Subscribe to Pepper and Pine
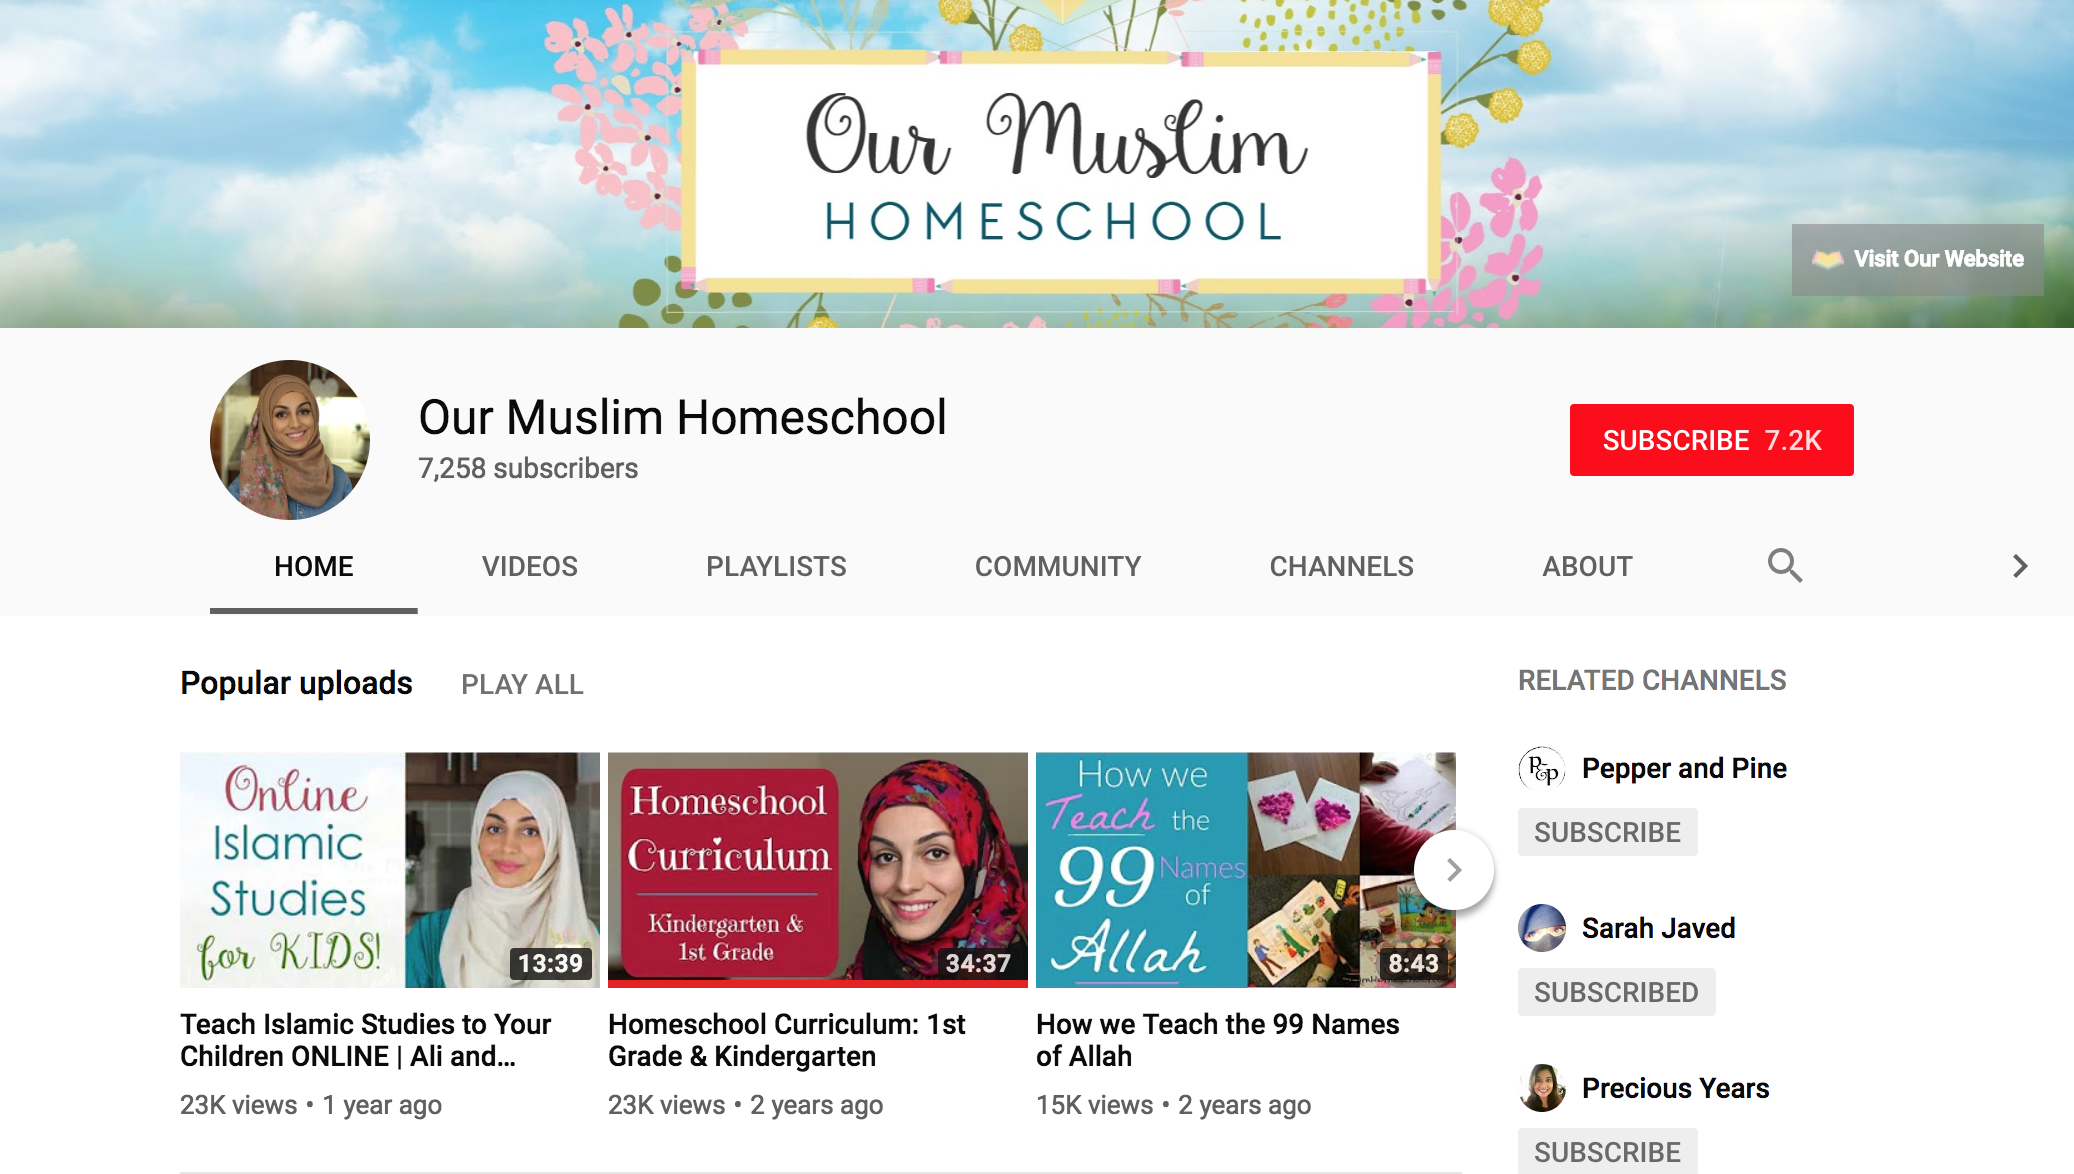The image size is (2074, 1174). point(1607,832)
